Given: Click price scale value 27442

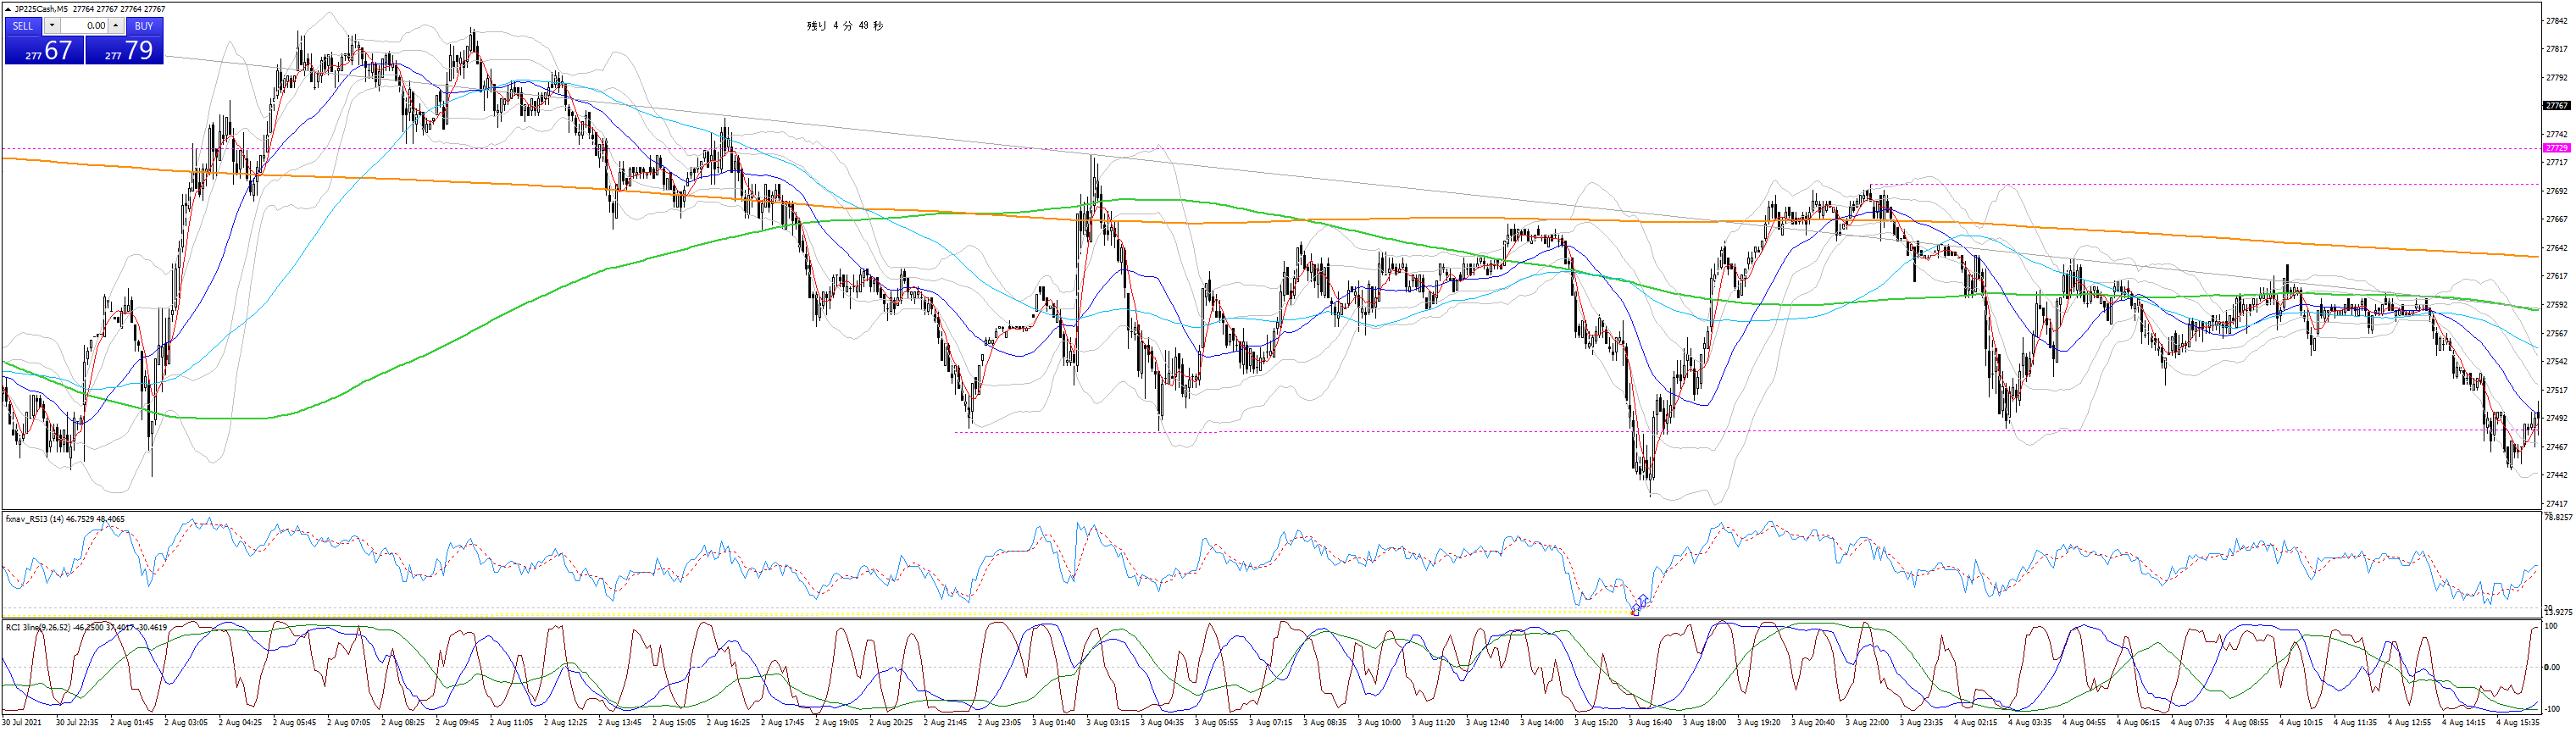Looking at the screenshot, I should 2558,475.
